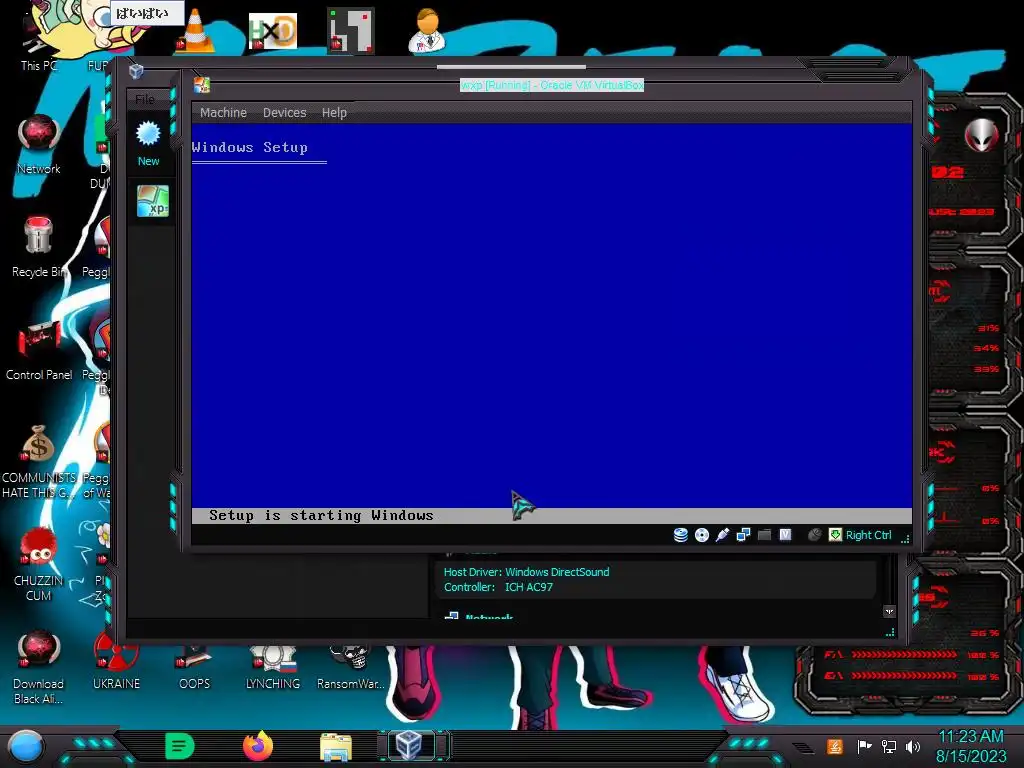Click the mouse integration status icon

[x=814, y=535]
